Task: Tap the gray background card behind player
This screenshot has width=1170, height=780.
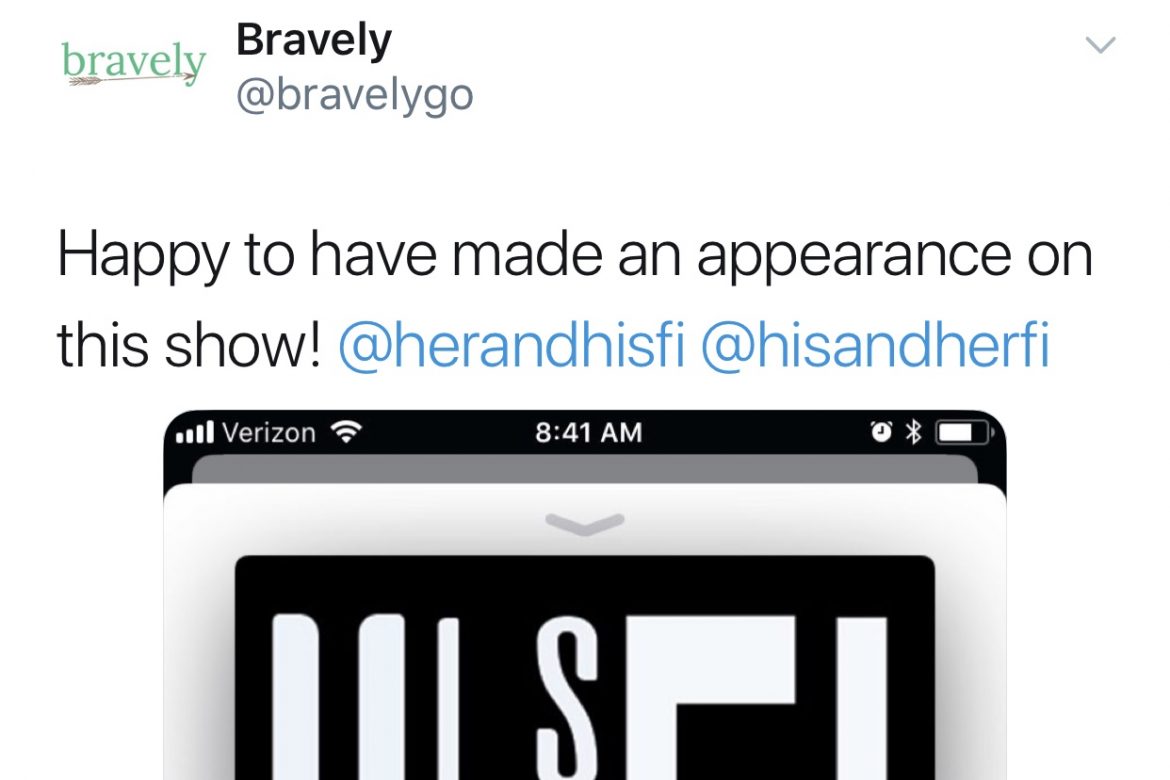Action: [584, 469]
